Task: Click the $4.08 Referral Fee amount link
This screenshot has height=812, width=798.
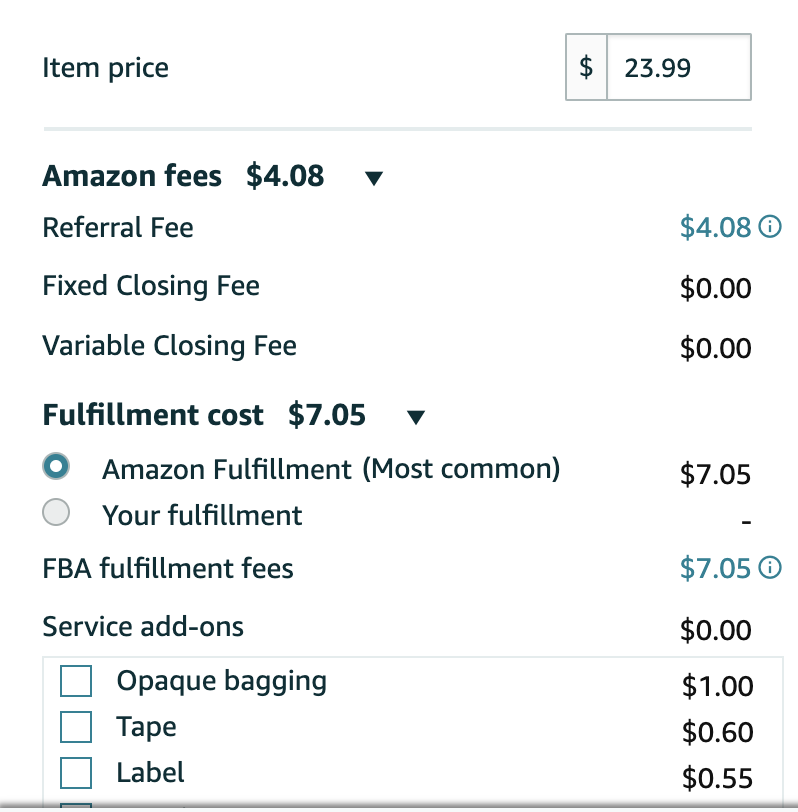Action: point(715,227)
